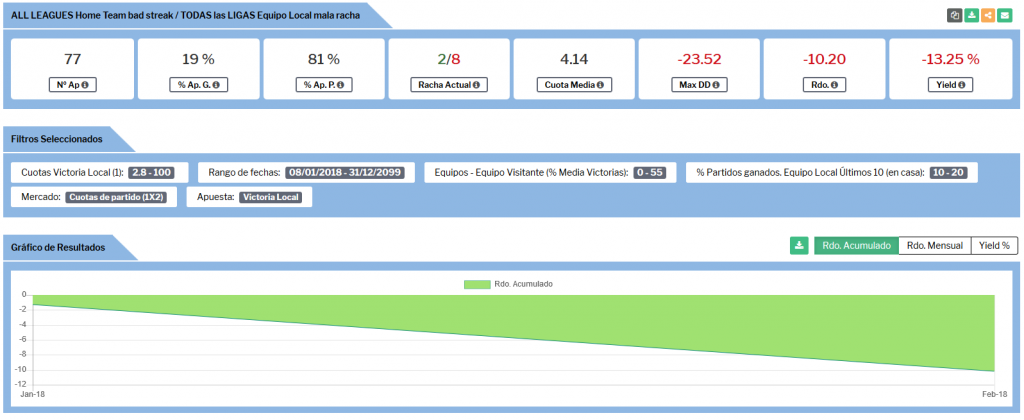Click the orange share icon
Viewport: 1024px width, 420px height.
988,15
